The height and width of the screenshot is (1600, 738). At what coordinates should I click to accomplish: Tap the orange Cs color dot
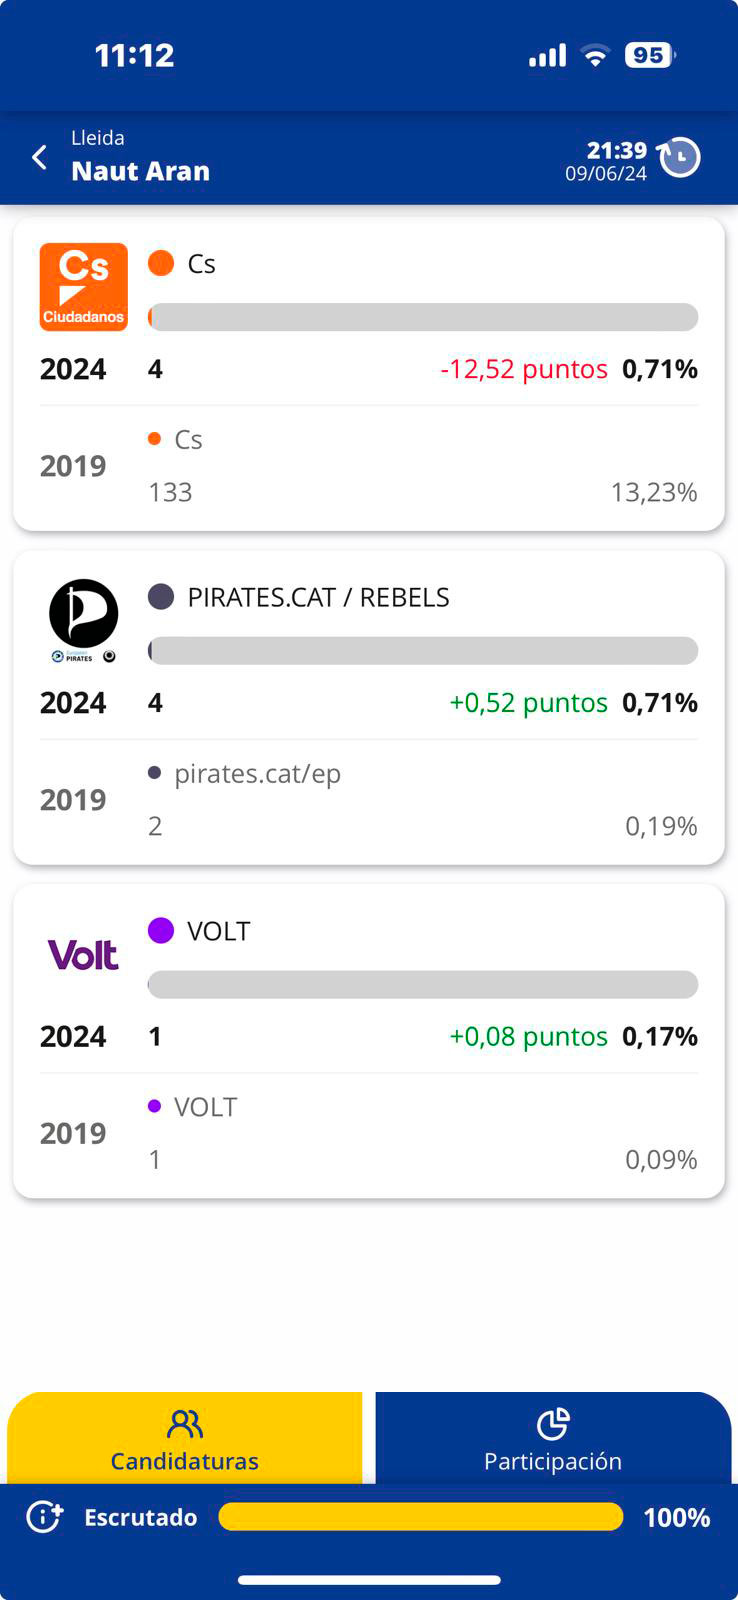click(161, 263)
